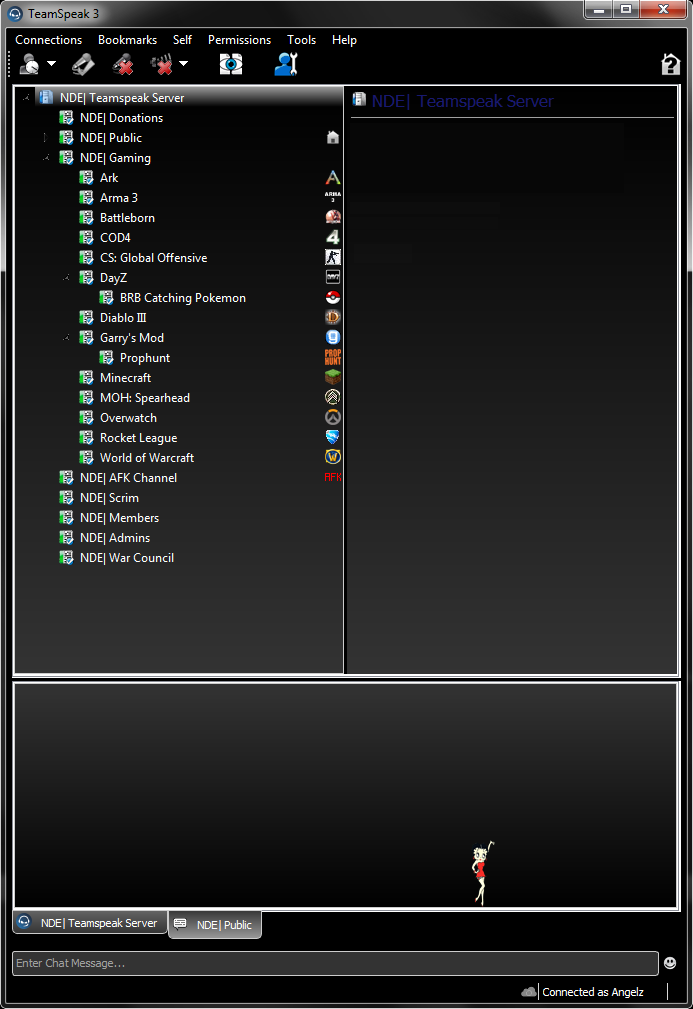Click the Betty Boop image in chat
The width and height of the screenshot is (693, 1009).
tap(482, 873)
